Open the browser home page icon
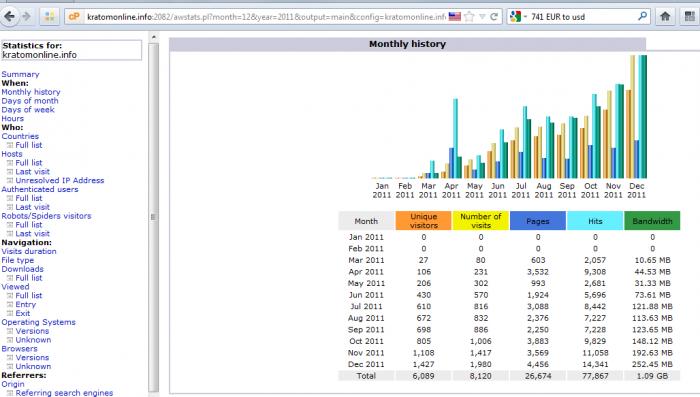 click(665, 17)
